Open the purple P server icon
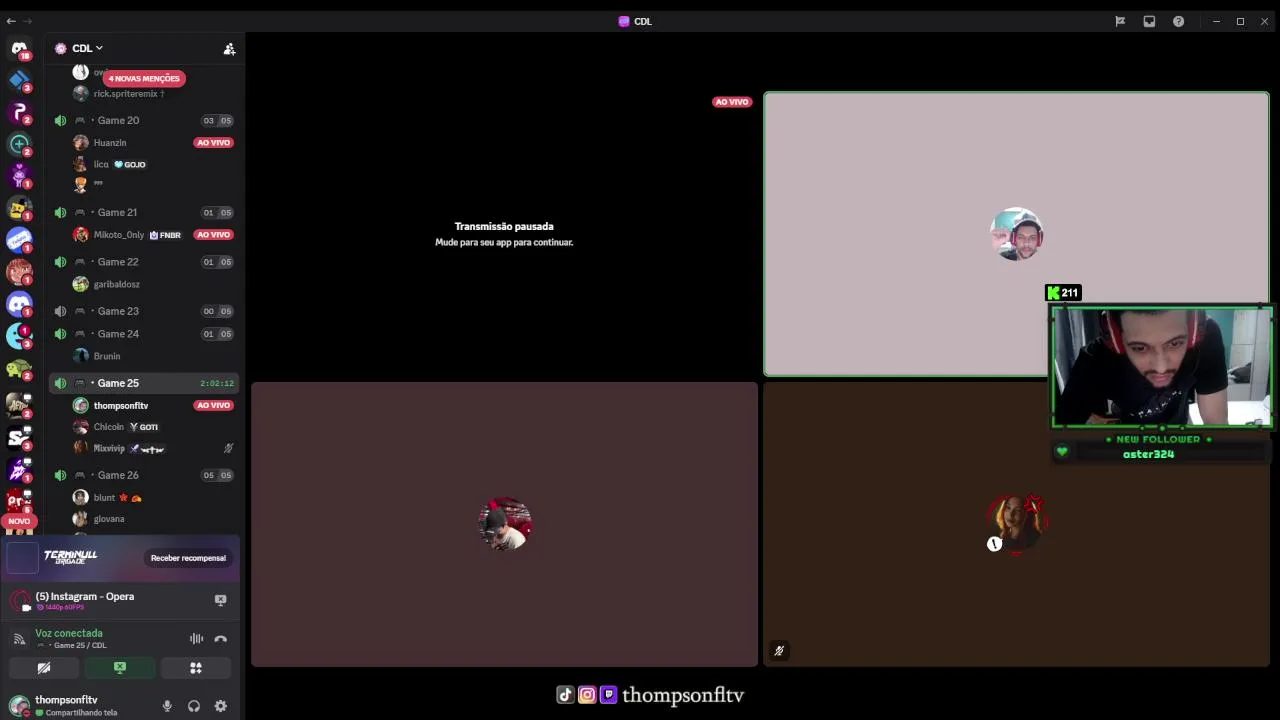Image resolution: width=1280 pixels, height=720 pixels. coord(19,112)
